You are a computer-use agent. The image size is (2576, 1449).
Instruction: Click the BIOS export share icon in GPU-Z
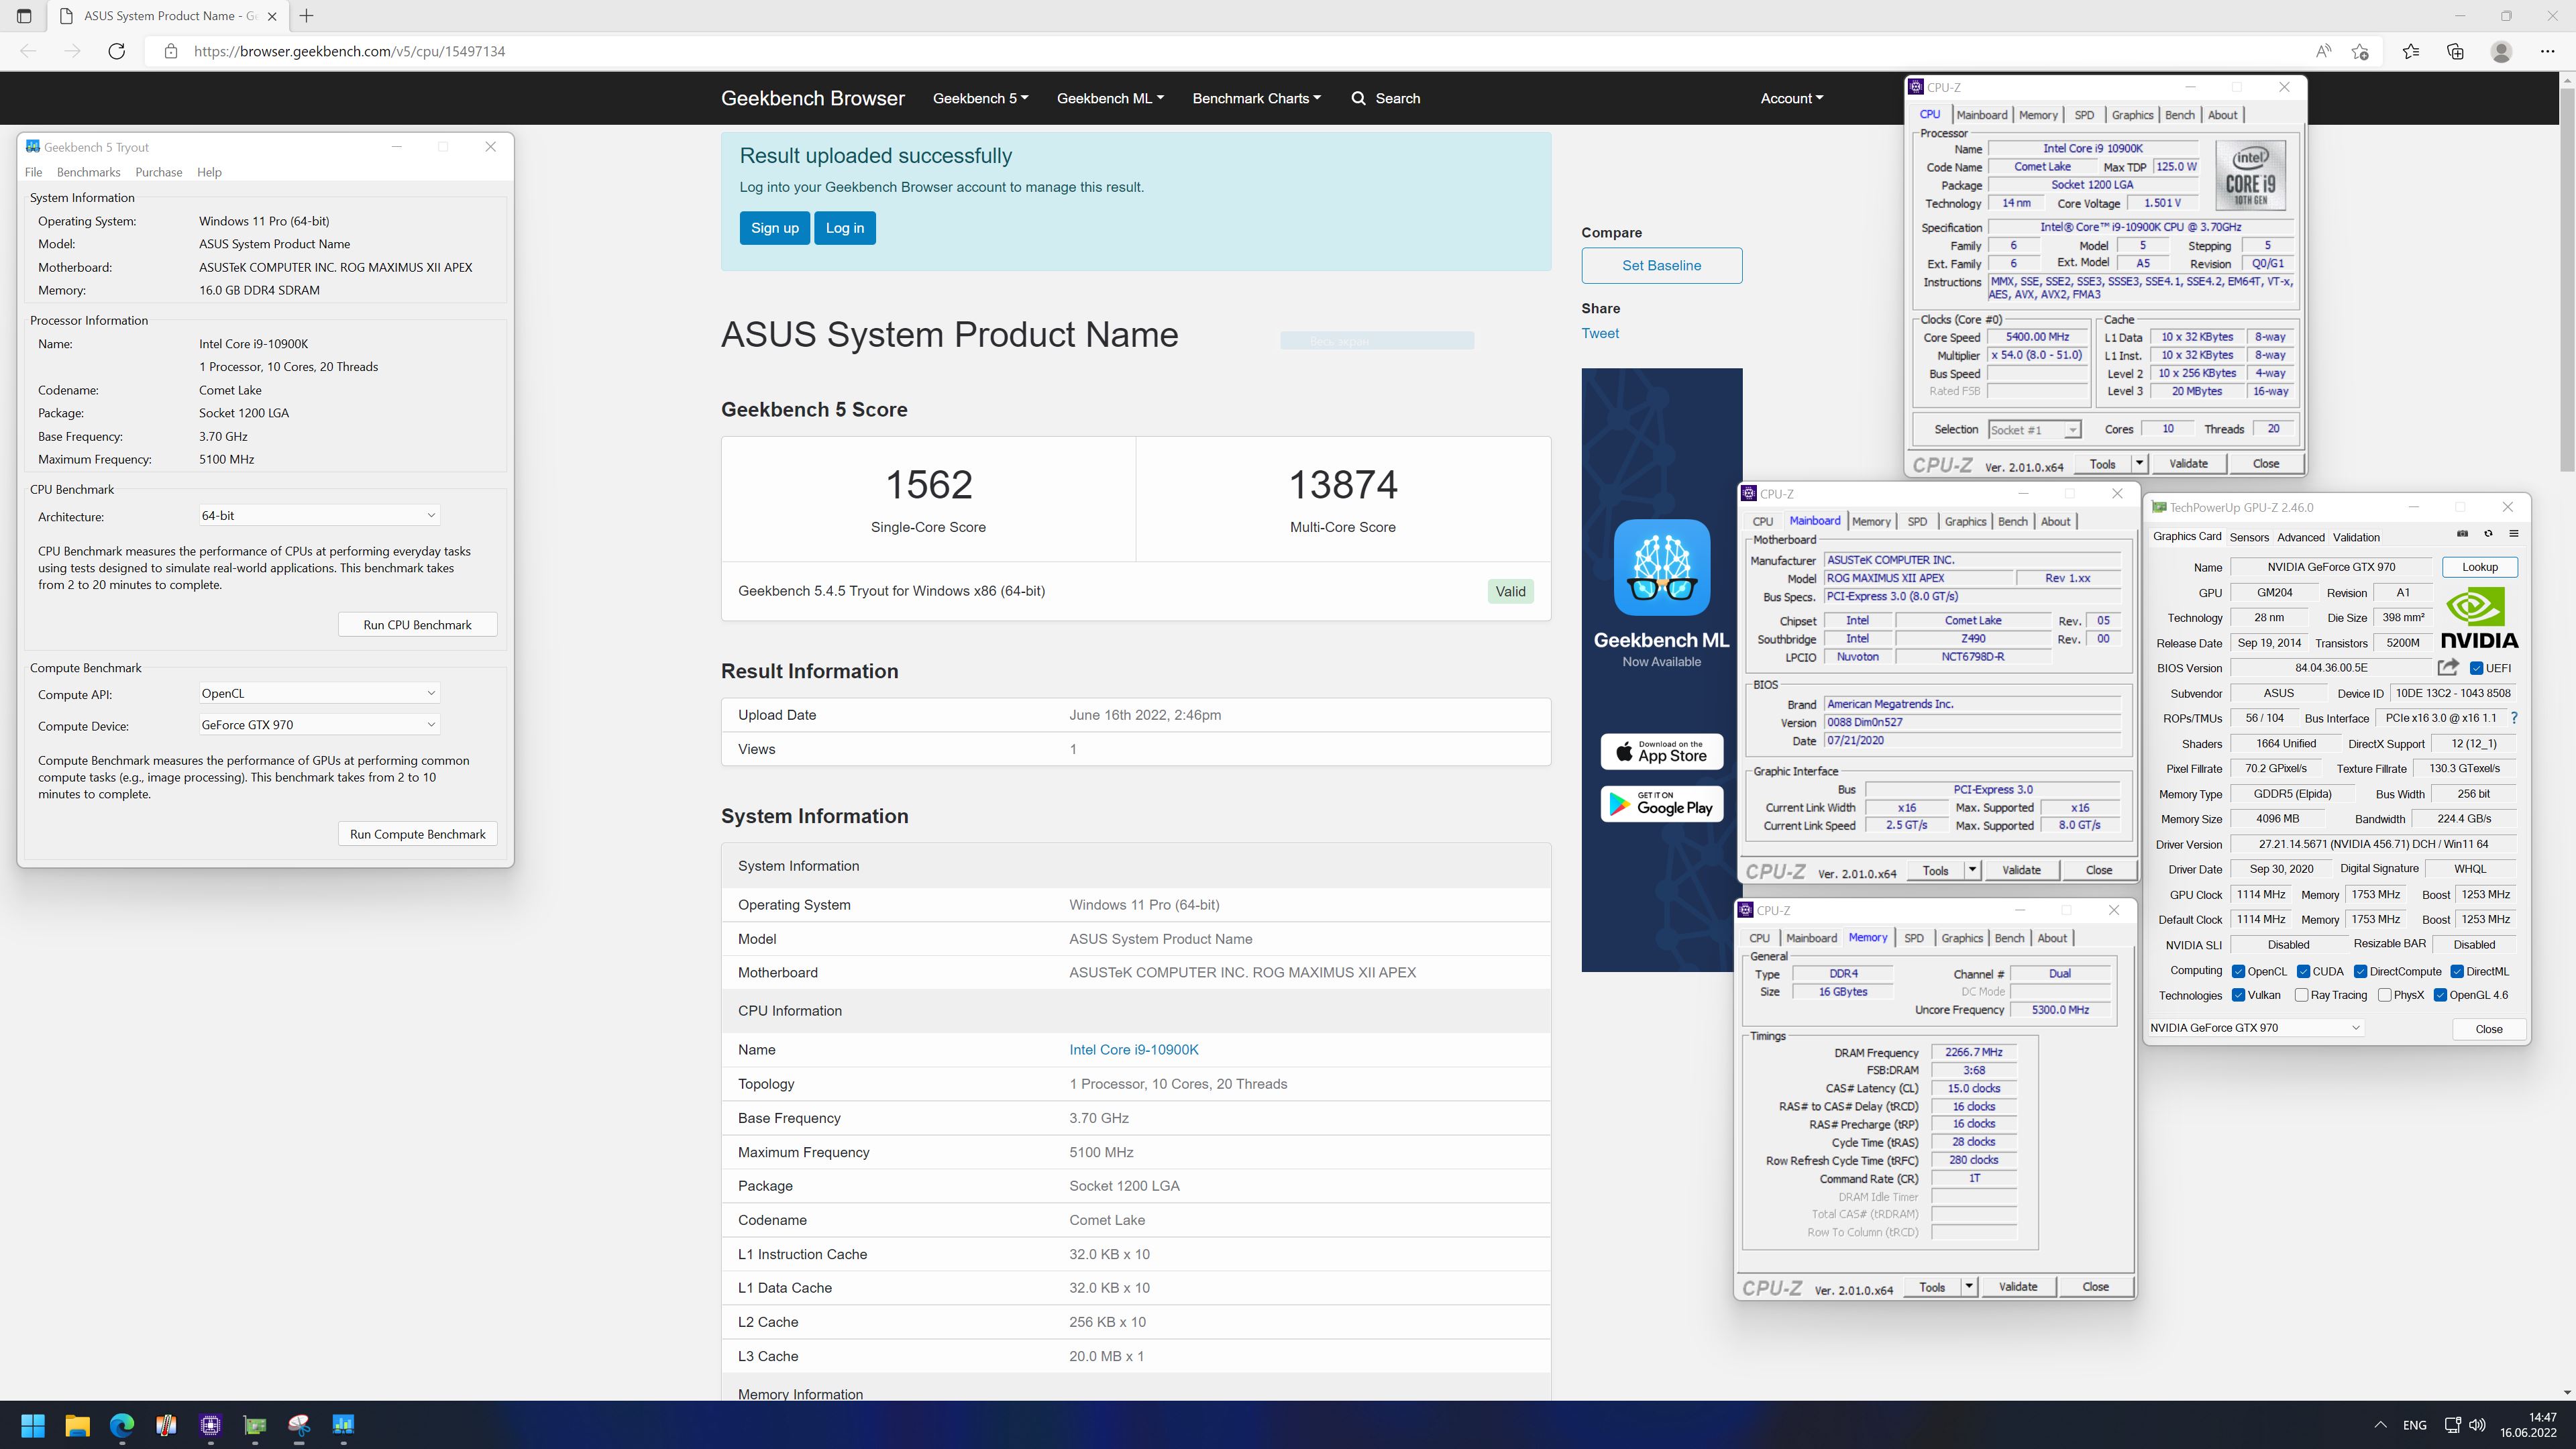coord(2448,667)
